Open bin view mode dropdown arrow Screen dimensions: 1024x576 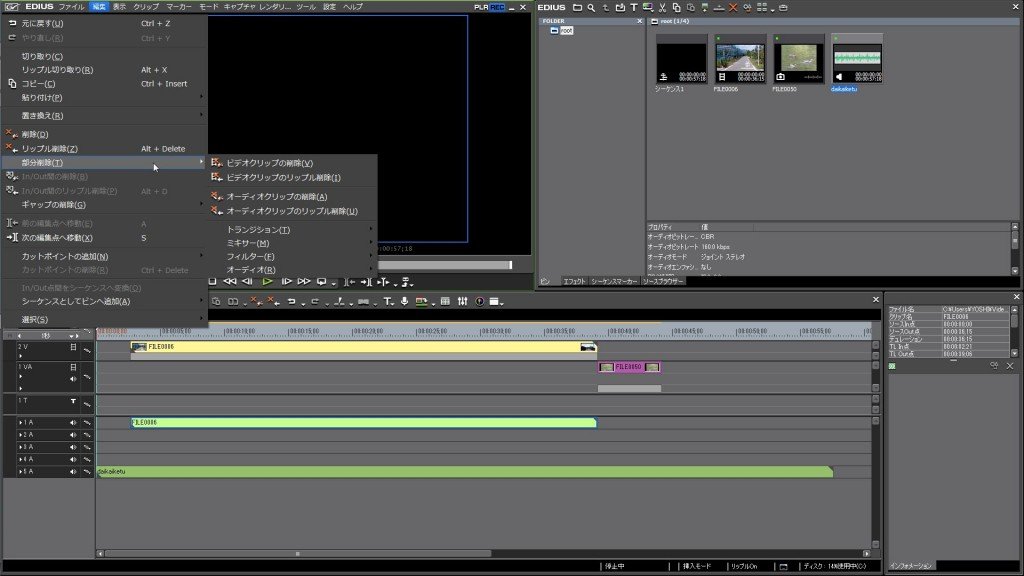(772, 10)
